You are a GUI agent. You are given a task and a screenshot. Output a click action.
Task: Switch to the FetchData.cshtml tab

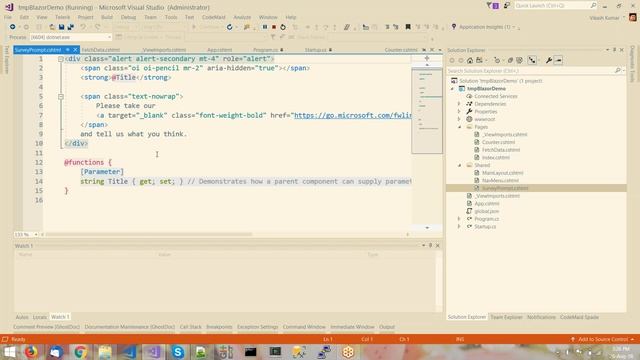click(100, 50)
